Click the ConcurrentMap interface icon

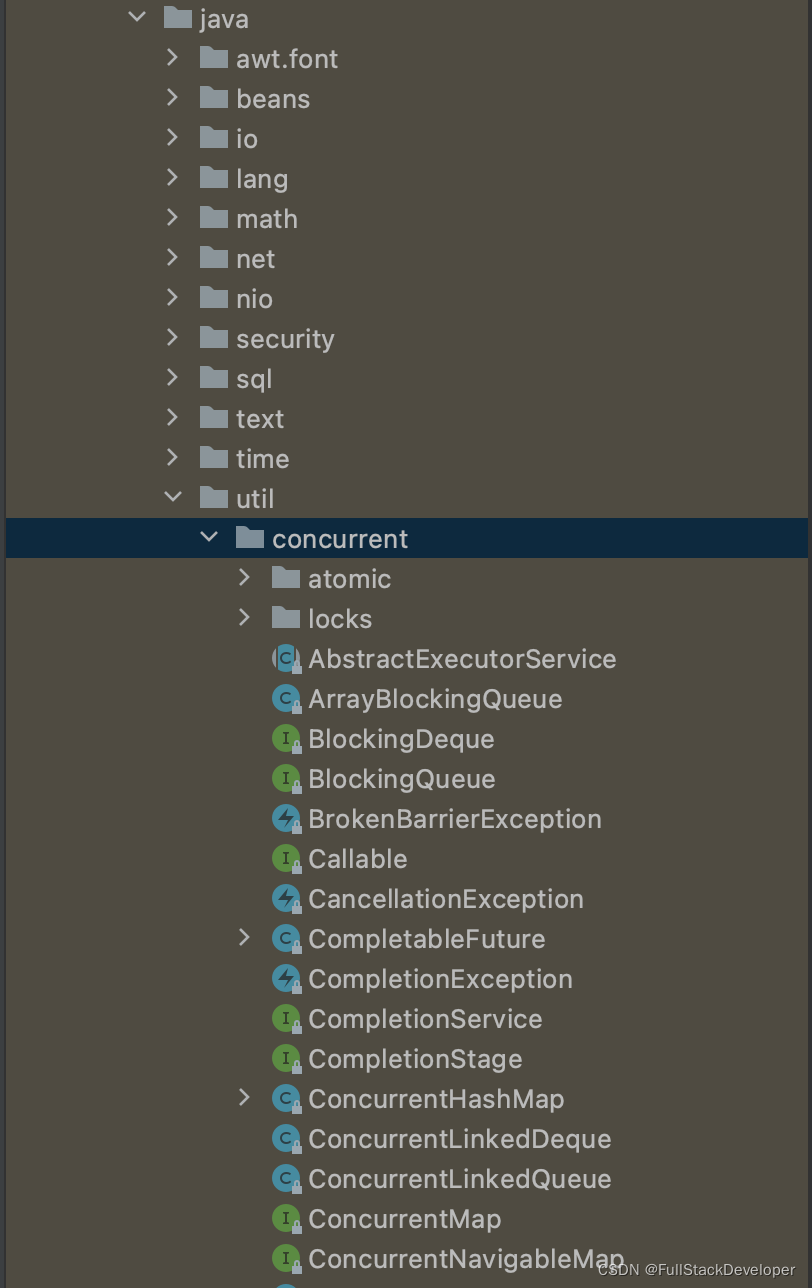tap(286, 1219)
